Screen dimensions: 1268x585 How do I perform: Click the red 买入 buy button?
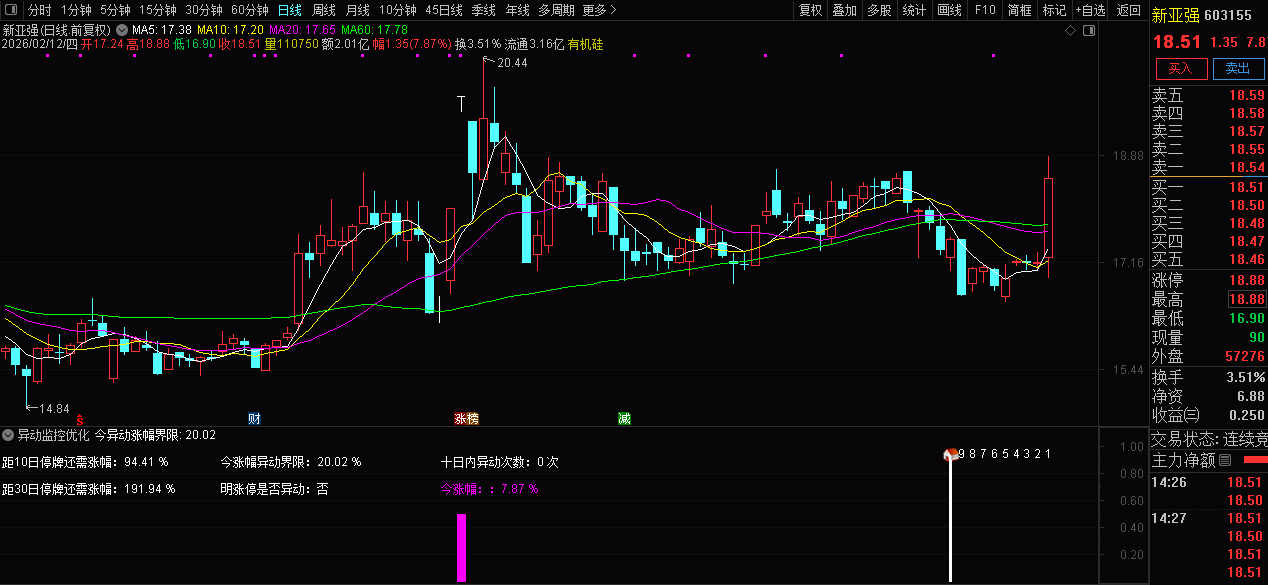coord(1181,68)
